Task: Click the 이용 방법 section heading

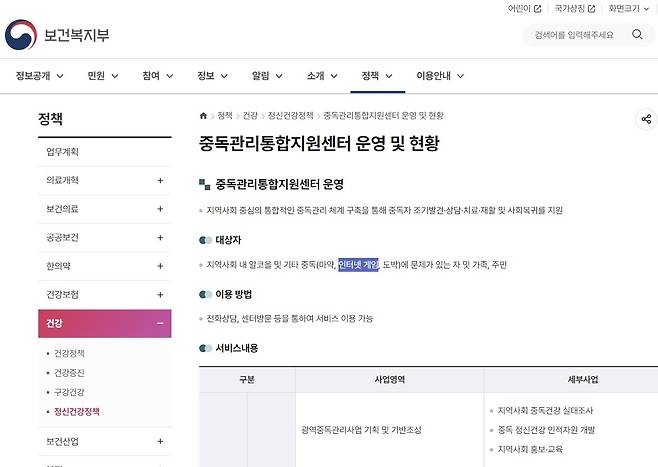Action: click(x=234, y=295)
